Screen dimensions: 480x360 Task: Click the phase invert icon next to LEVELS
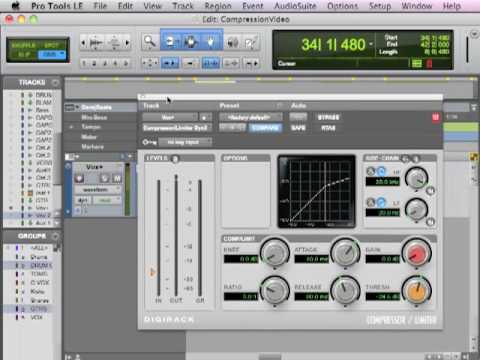tap(175, 159)
